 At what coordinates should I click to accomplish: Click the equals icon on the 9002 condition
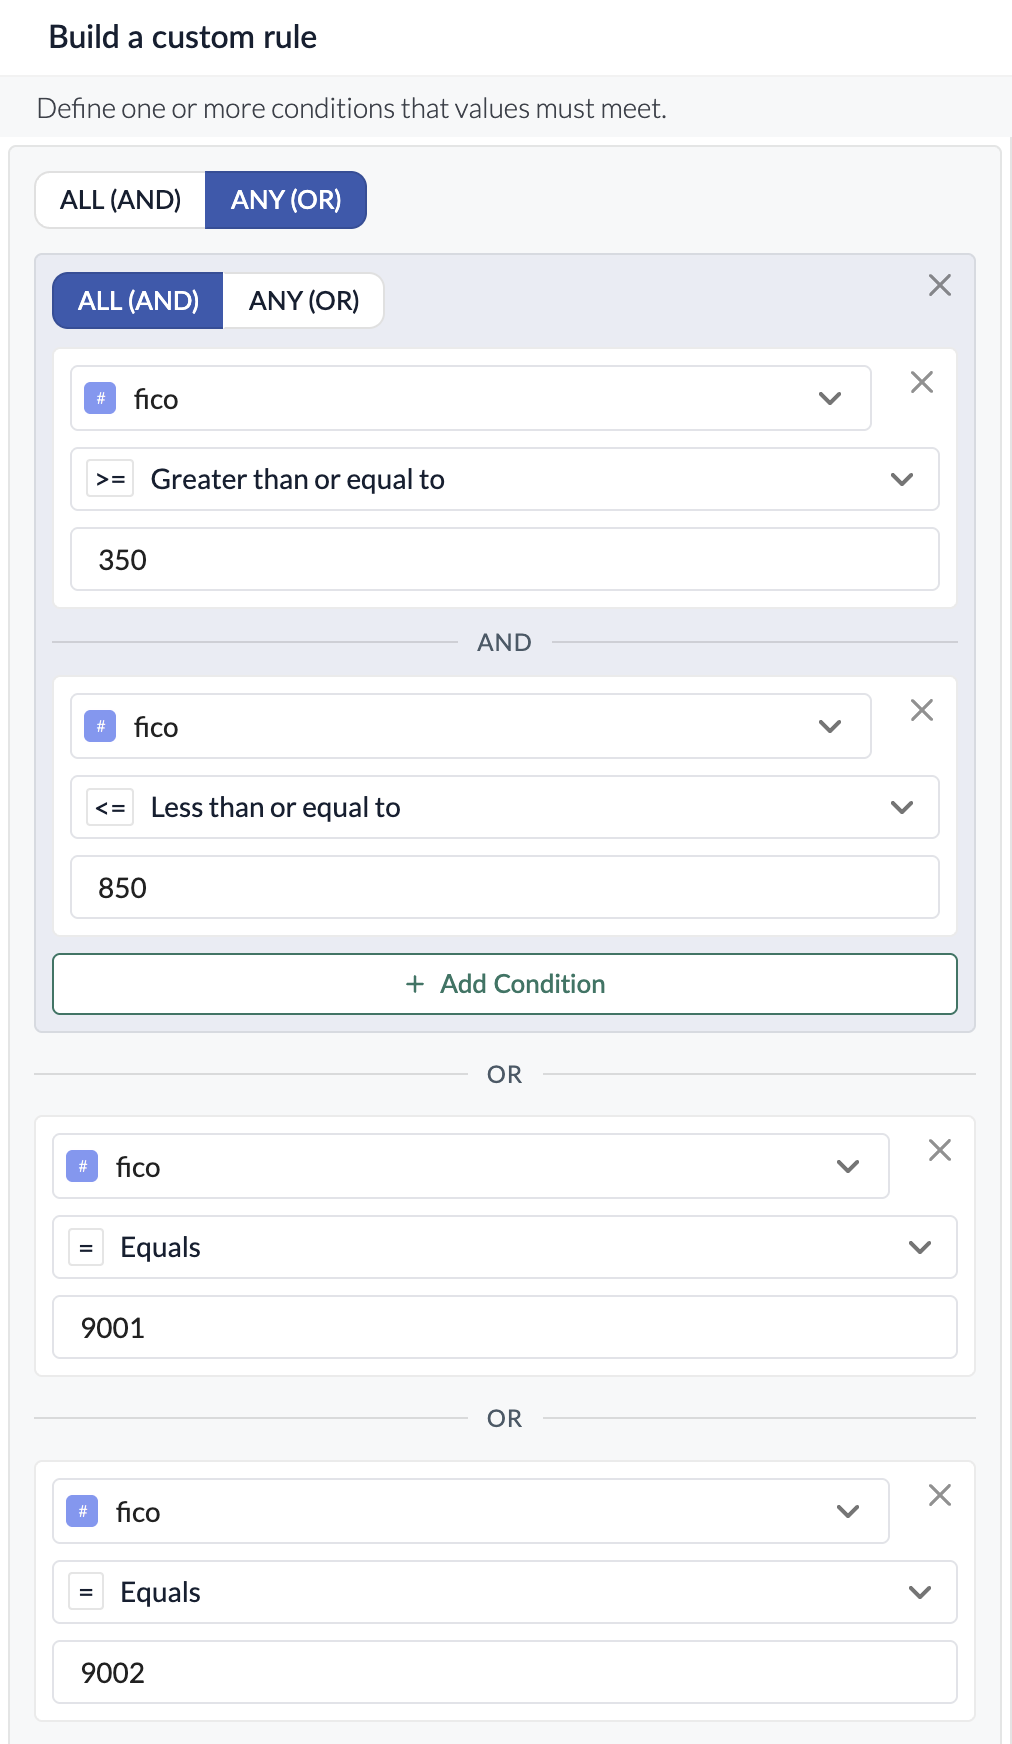tap(86, 1592)
